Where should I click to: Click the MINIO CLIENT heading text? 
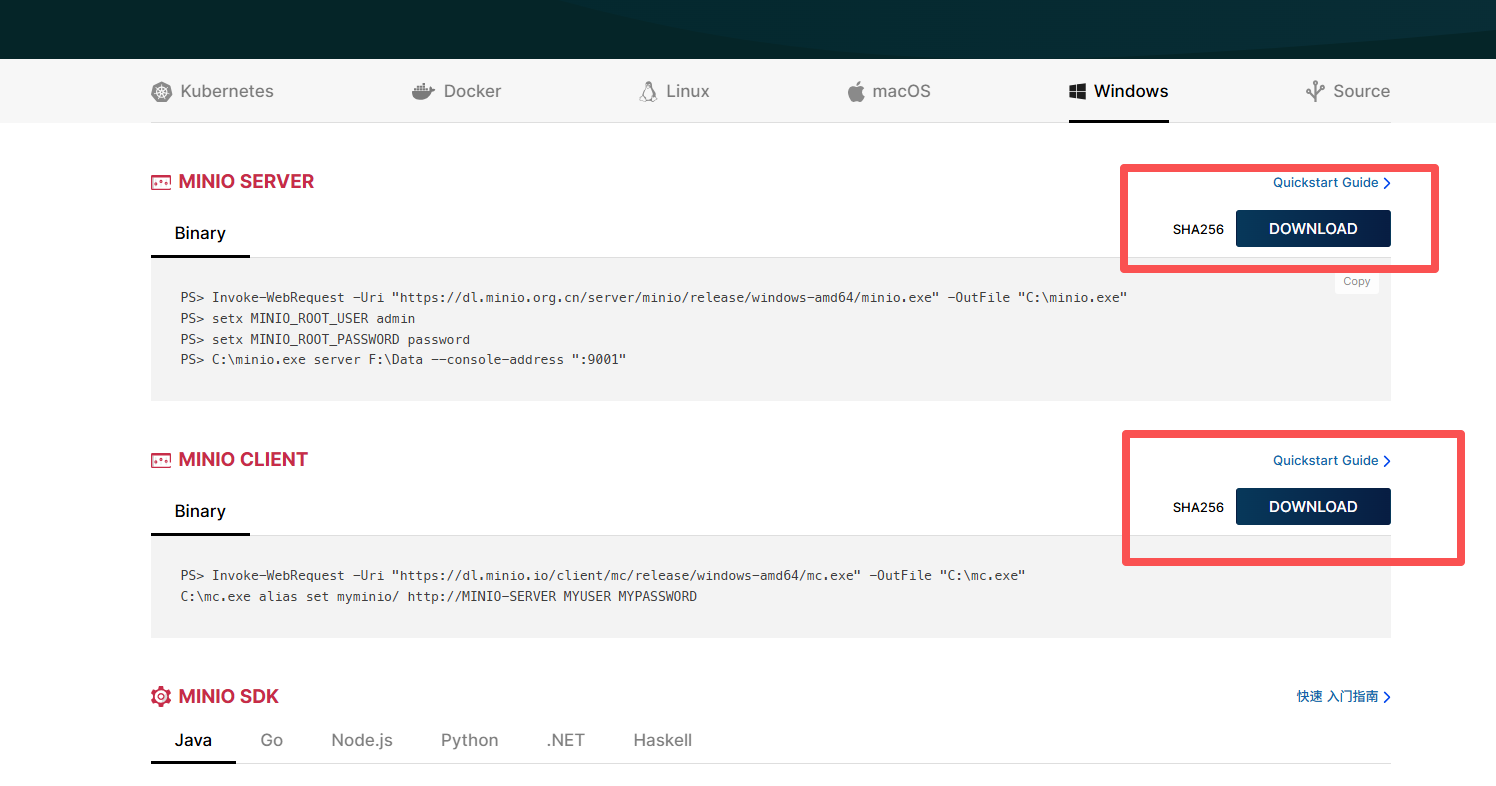[243, 460]
